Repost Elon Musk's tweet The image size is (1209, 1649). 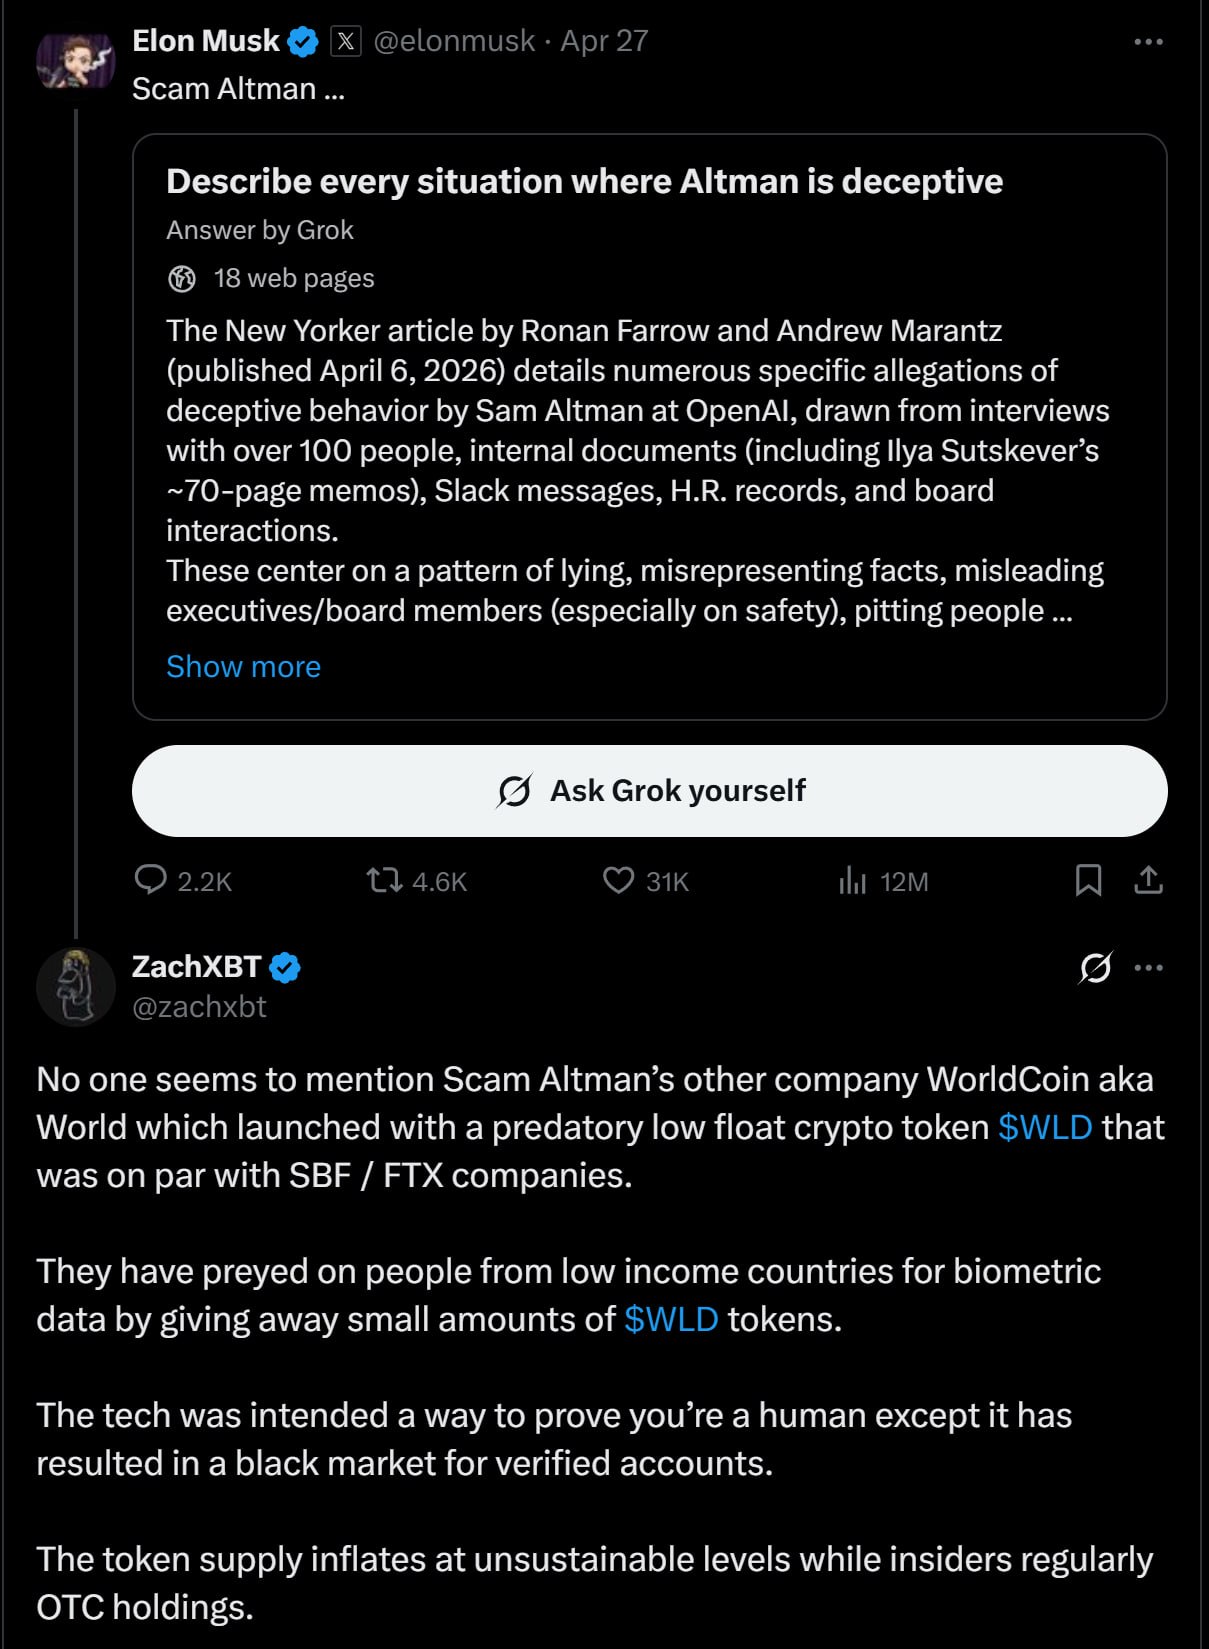416,881
